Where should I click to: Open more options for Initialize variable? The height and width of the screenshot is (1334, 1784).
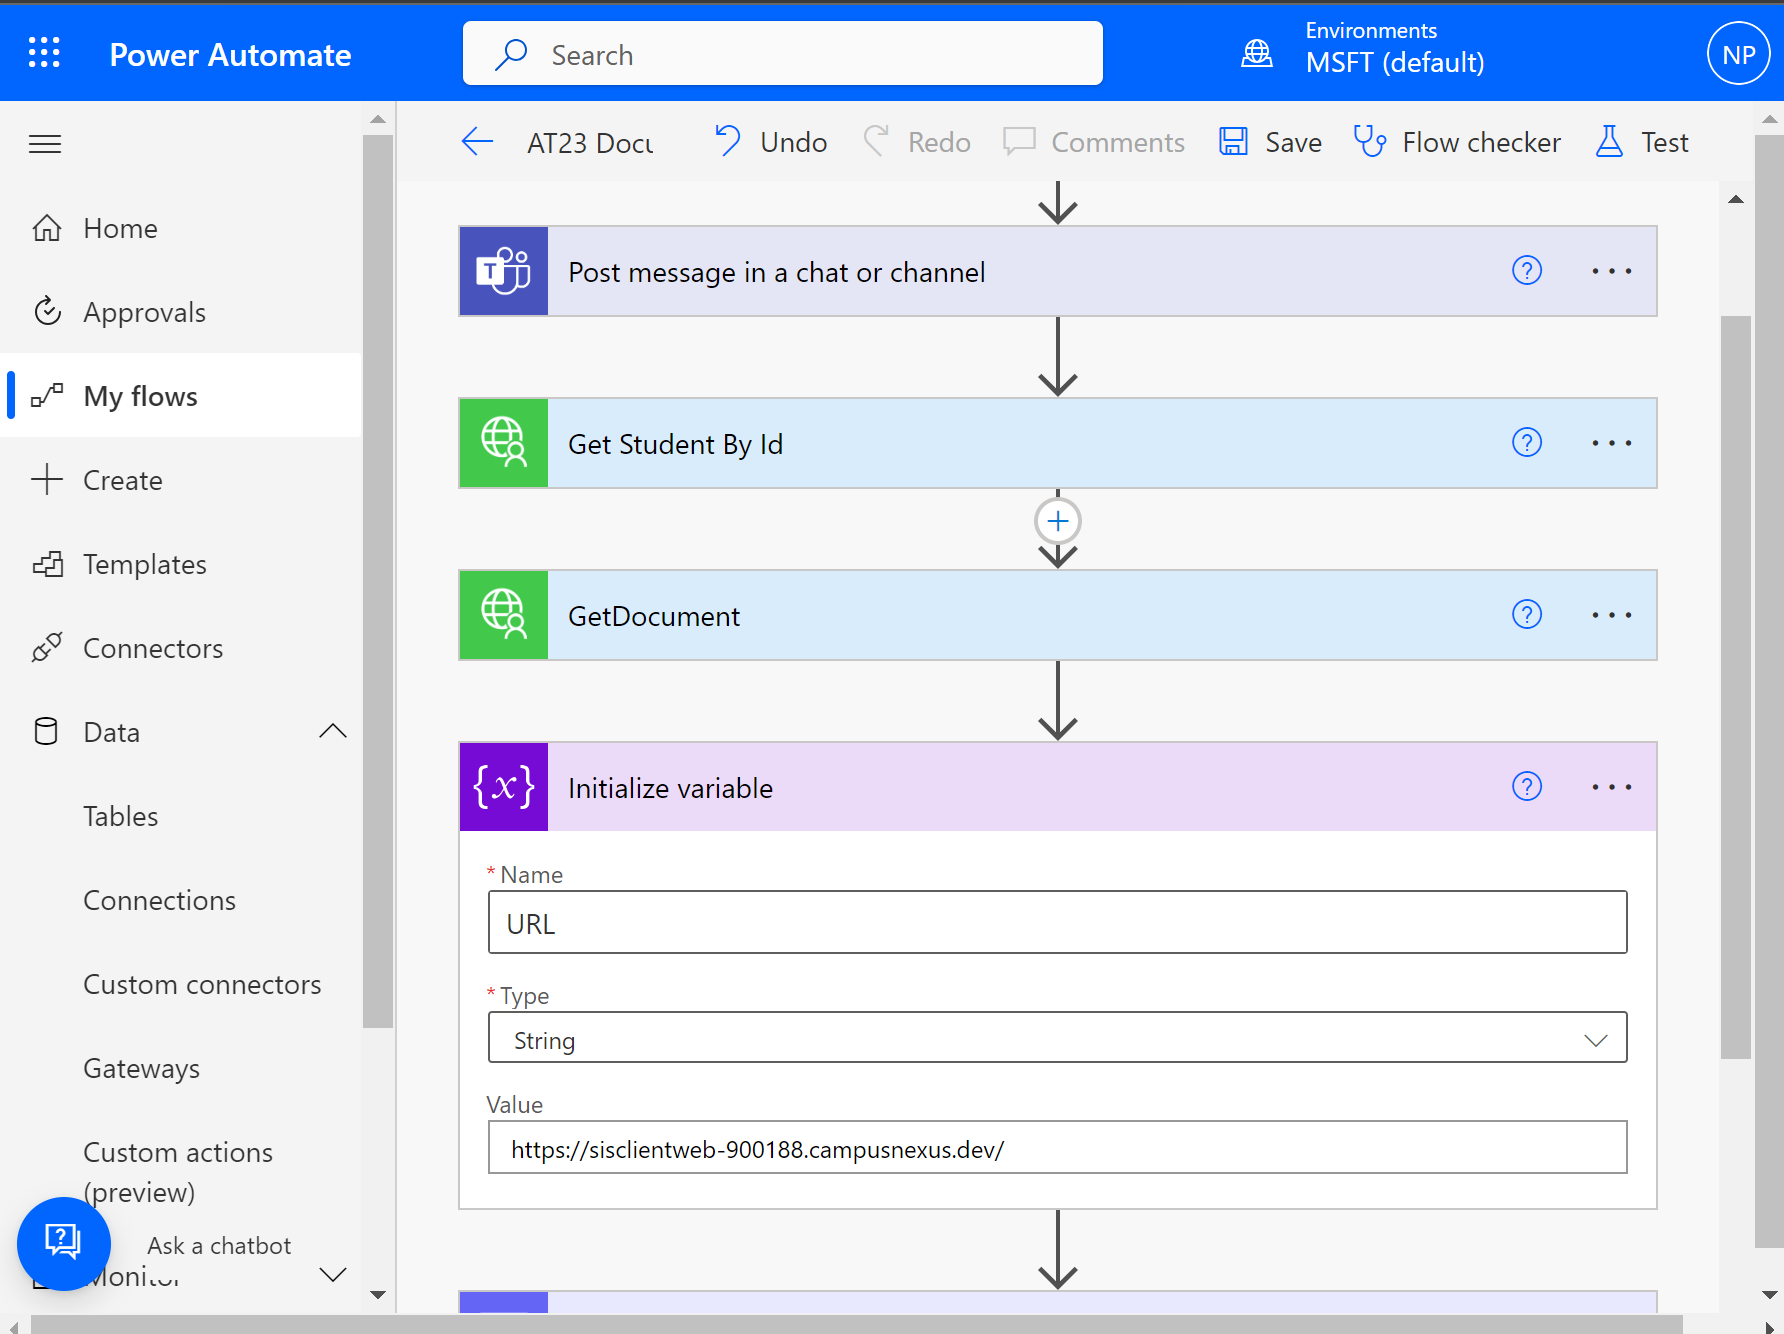pos(1612,787)
